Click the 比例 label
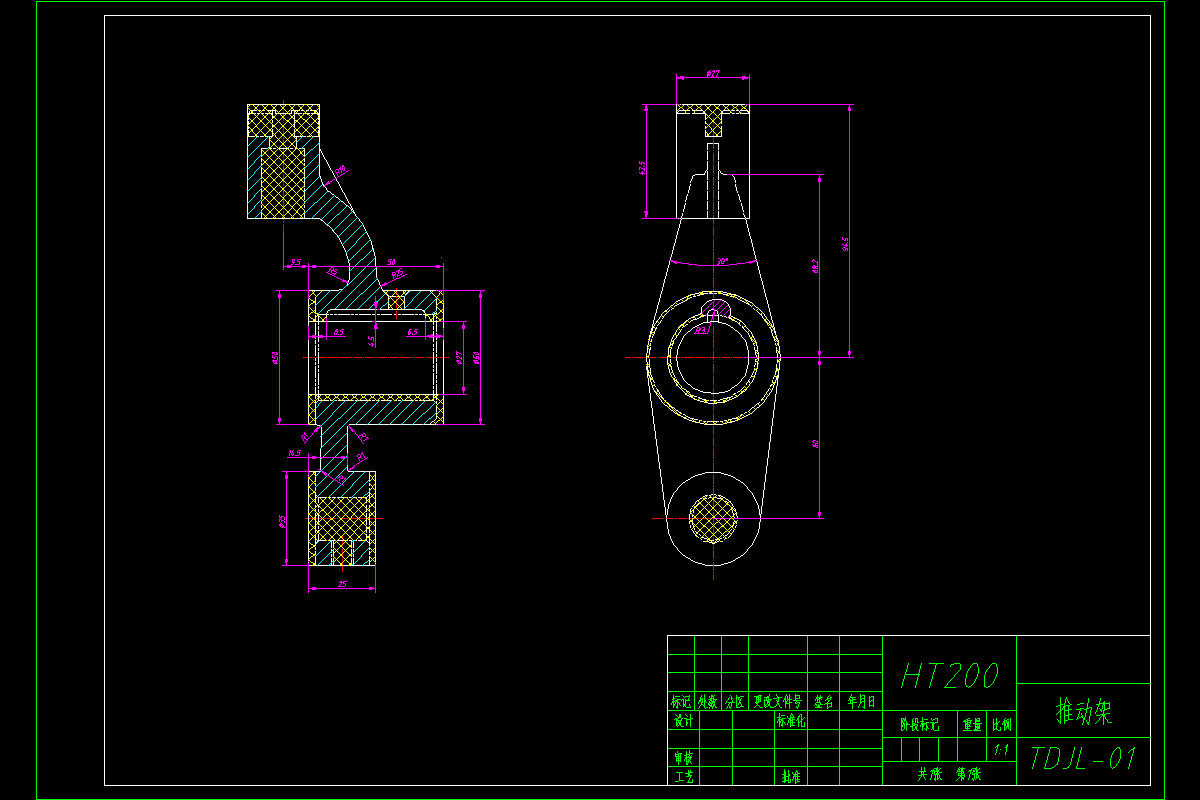The height and width of the screenshot is (800, 1200). click(1002, 726)
